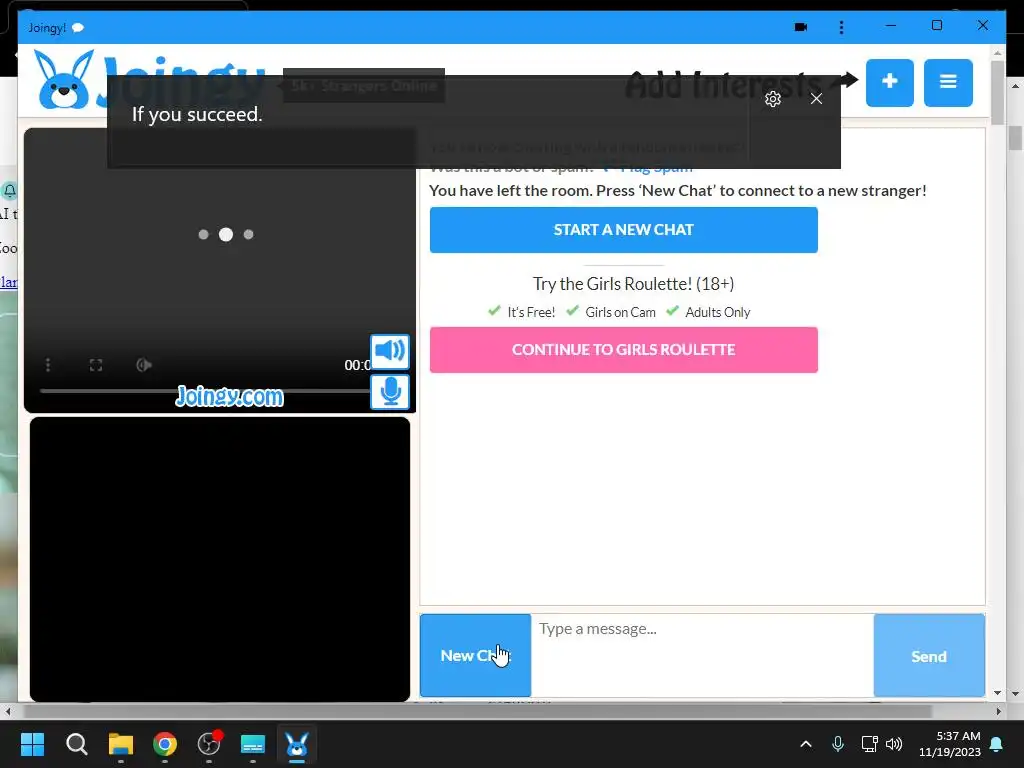Open video more options three dots

tap(48, 365)
